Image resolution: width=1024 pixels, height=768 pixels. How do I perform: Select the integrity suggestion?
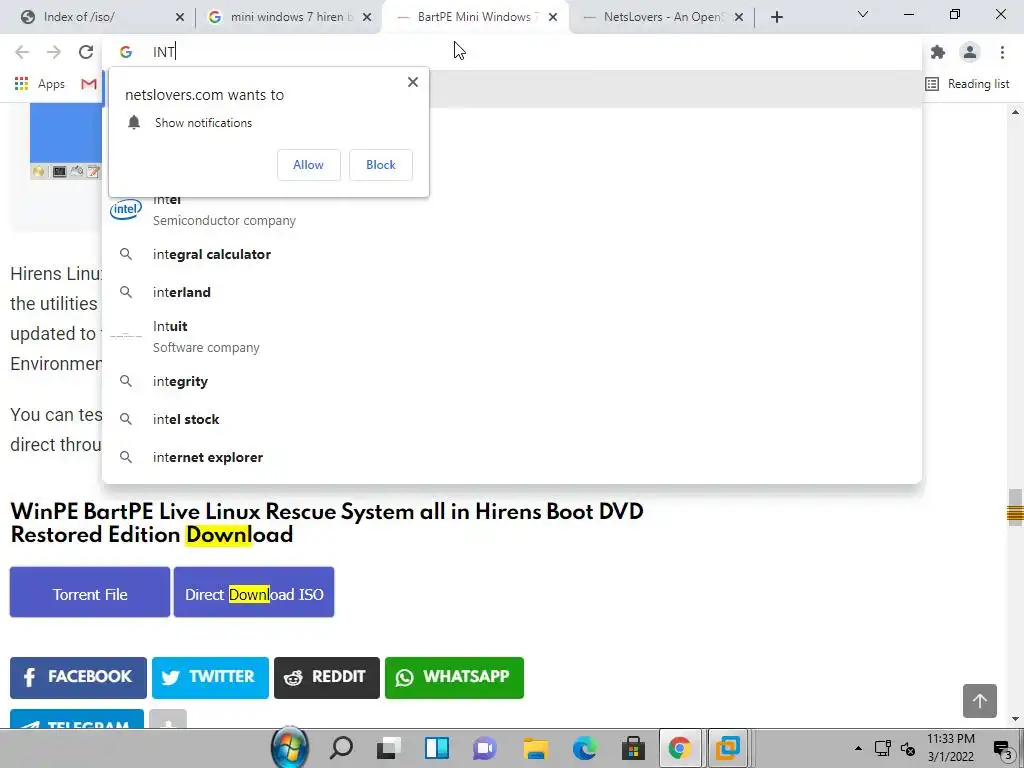pyautogui.click(x=511, y=381)
